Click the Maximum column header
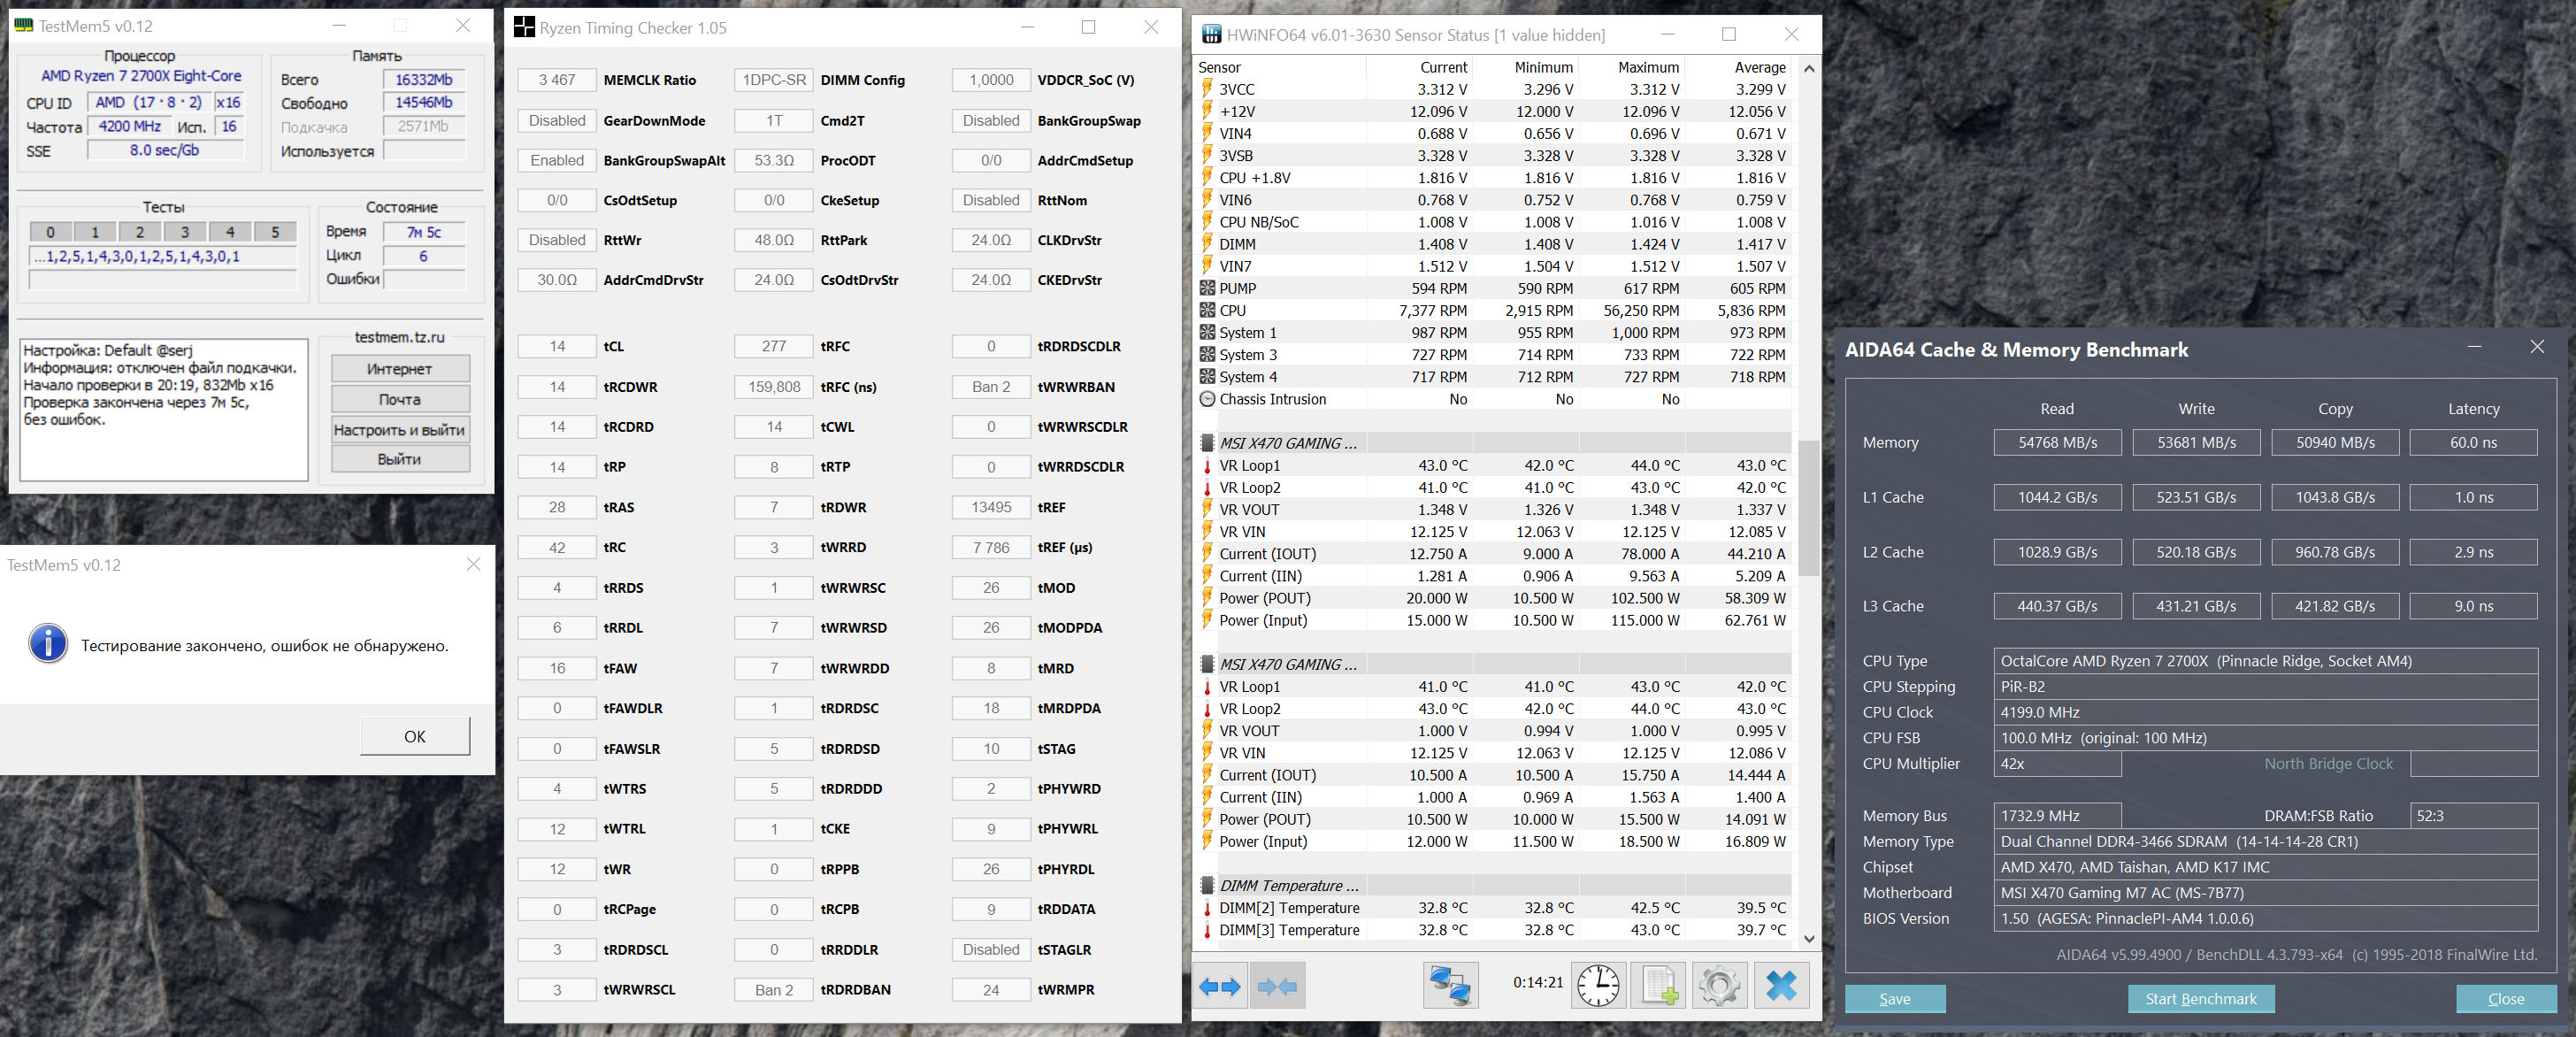2576x1037 pixels. (x=1647, y=67)
